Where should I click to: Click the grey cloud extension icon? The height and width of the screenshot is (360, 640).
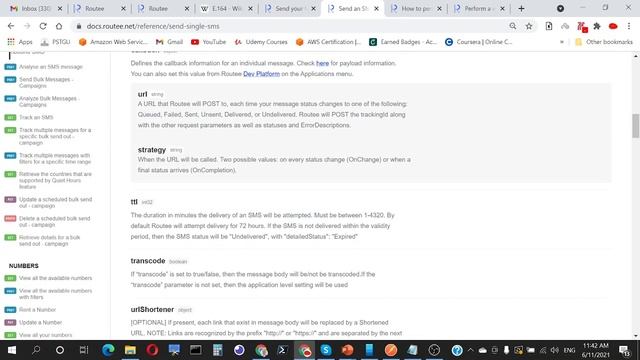click(x=565, y=26)
